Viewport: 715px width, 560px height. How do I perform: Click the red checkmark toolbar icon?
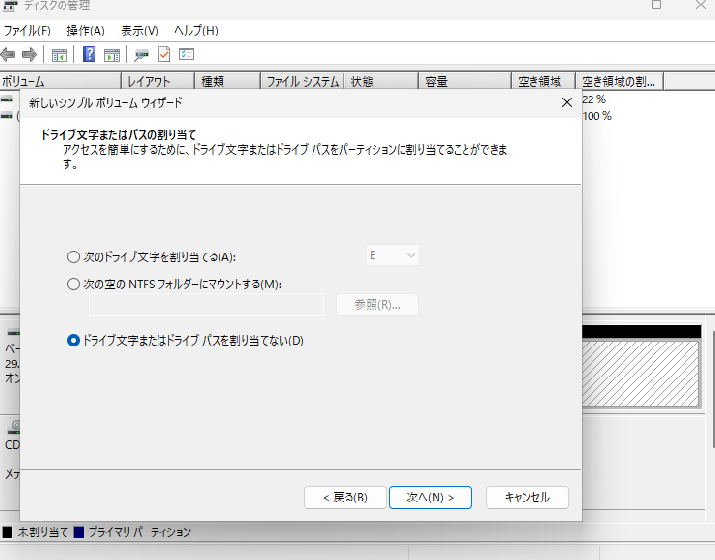coord(164,54)
